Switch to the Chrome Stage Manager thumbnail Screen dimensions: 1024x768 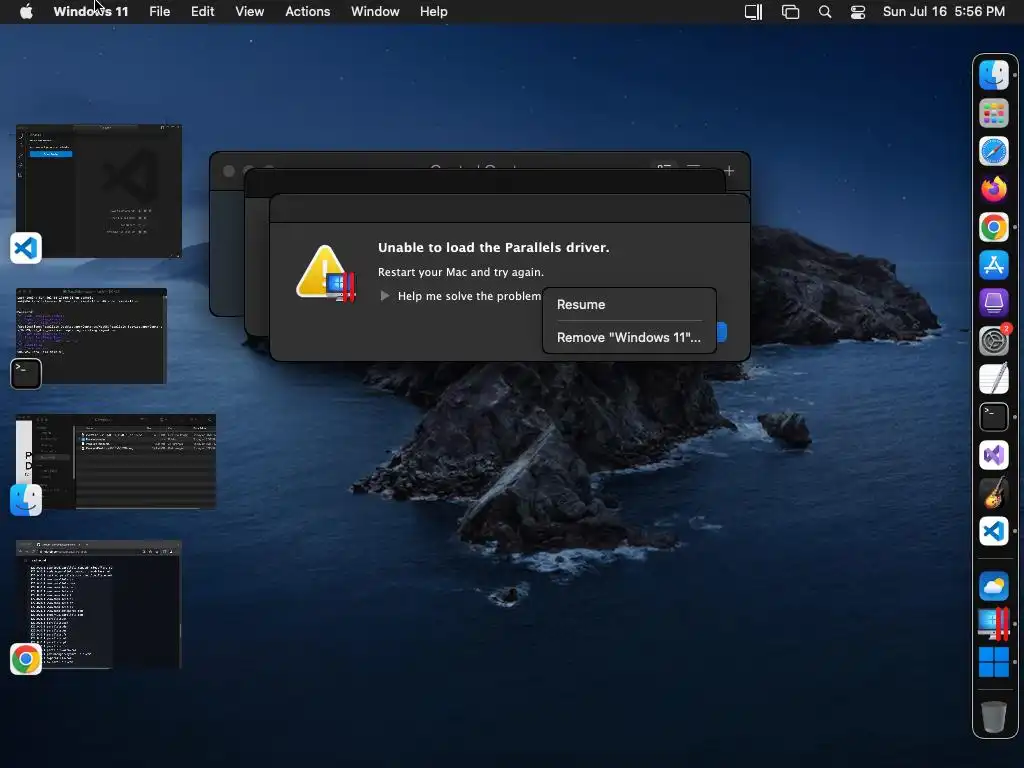coord(99,604)
